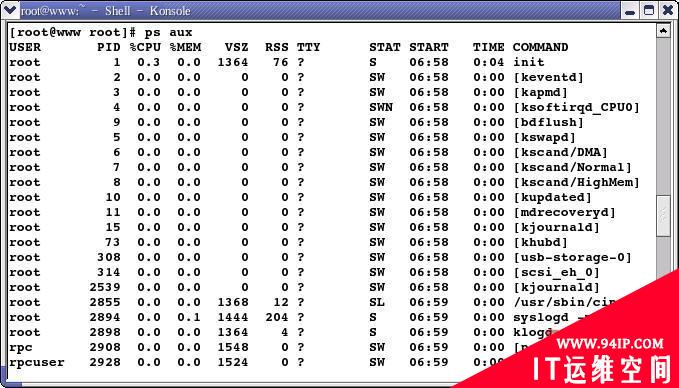Click the 'VSZ' column header
The height and width of the screenshot is (388, 679).
point(237,47)
